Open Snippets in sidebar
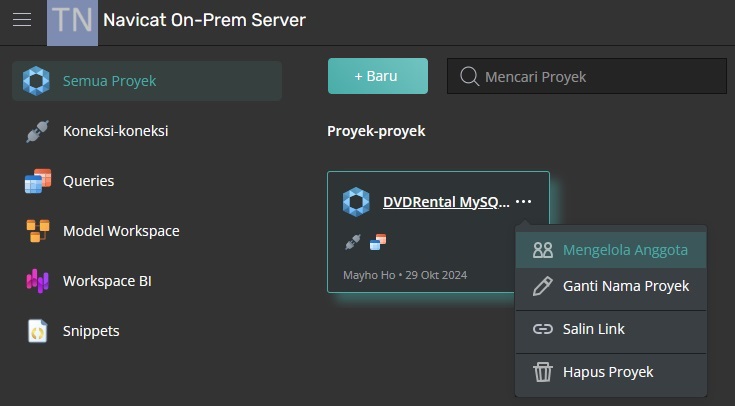This screenshot has width=735, height=406. click(91, 331)
